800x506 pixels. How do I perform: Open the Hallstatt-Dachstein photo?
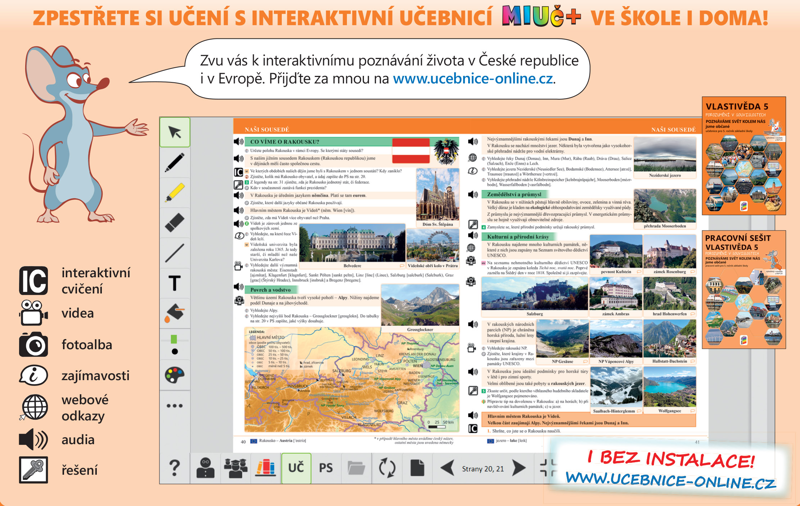(x=669, y=341)
